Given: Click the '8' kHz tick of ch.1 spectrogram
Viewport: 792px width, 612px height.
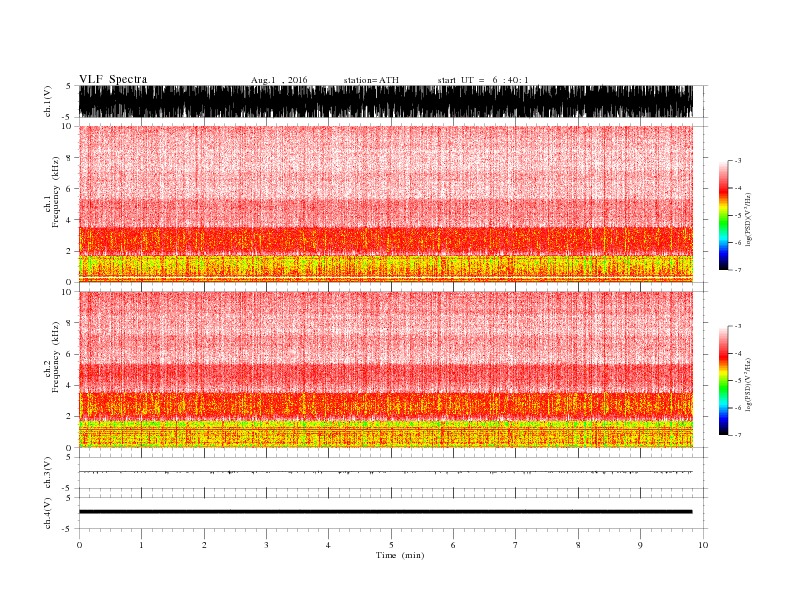Looking at the screenshot, I should coord(70,158).
